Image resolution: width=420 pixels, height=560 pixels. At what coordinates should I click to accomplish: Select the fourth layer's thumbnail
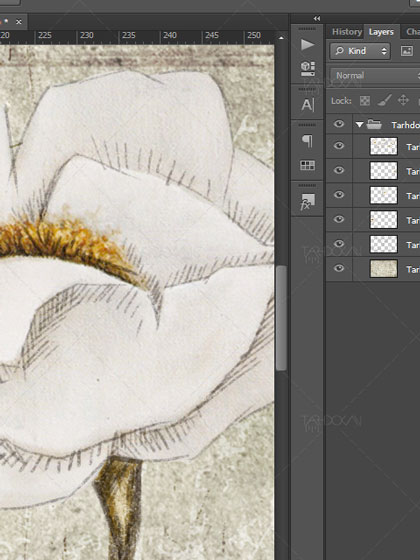pyautogui.click(x=384, y=219)
